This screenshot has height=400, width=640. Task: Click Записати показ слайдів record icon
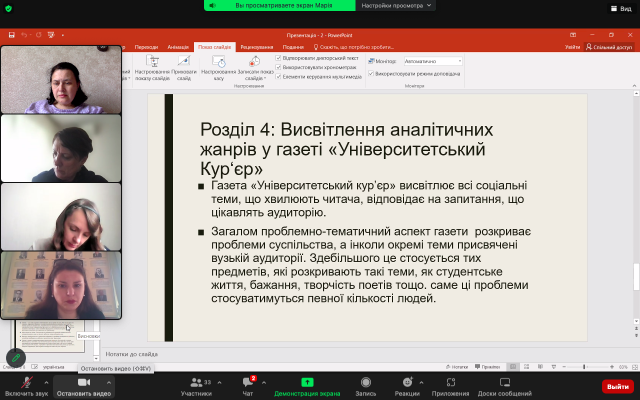255,68
